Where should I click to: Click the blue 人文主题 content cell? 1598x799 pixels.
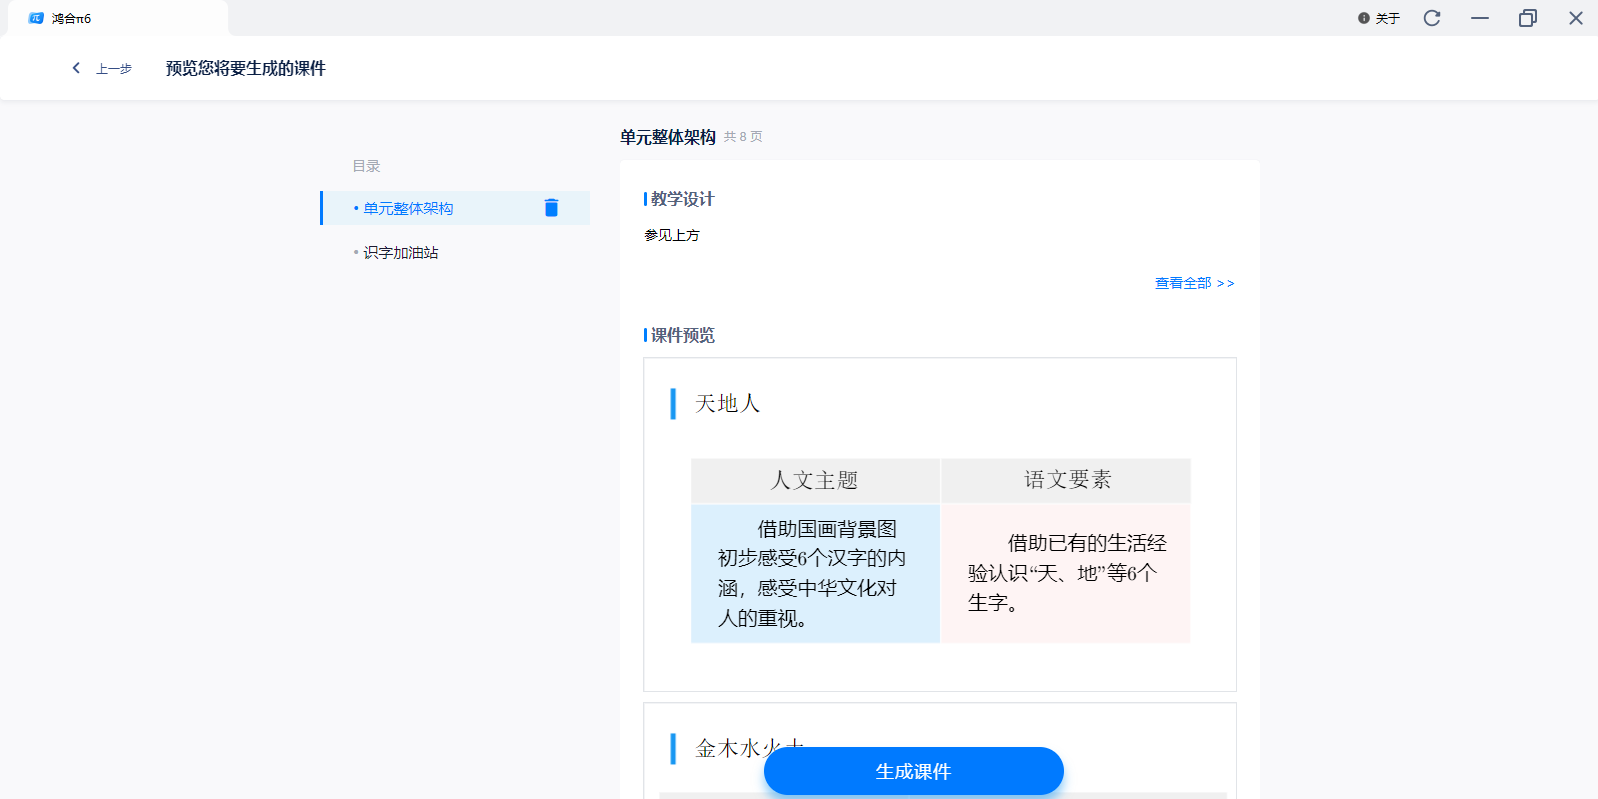coord(815,573)
